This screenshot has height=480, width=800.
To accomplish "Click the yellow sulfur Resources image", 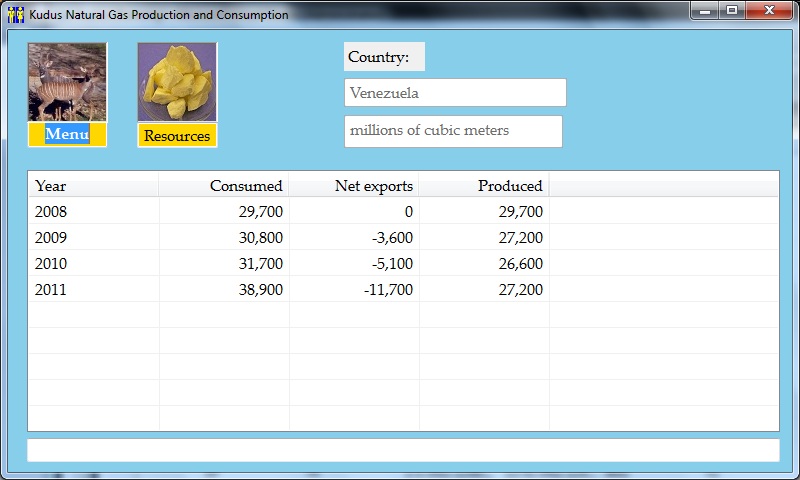I will [x=177, y=82].
